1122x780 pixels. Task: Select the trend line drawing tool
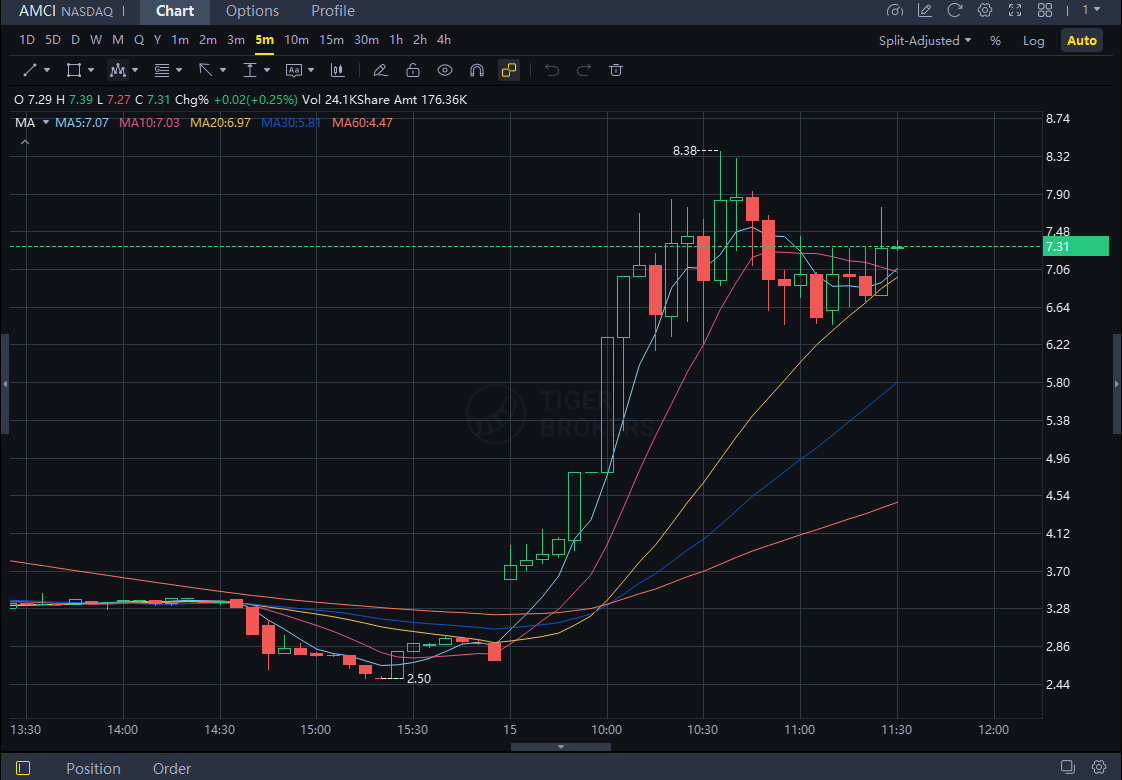29,70
